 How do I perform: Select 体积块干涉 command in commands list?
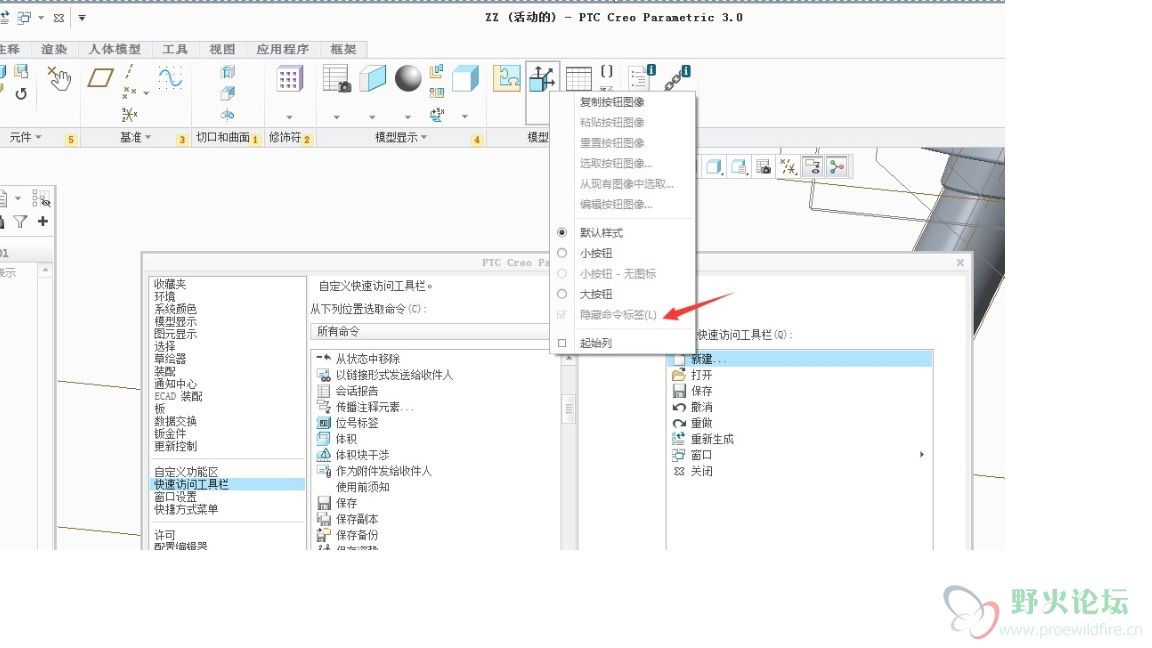click(x=362, y=456)
